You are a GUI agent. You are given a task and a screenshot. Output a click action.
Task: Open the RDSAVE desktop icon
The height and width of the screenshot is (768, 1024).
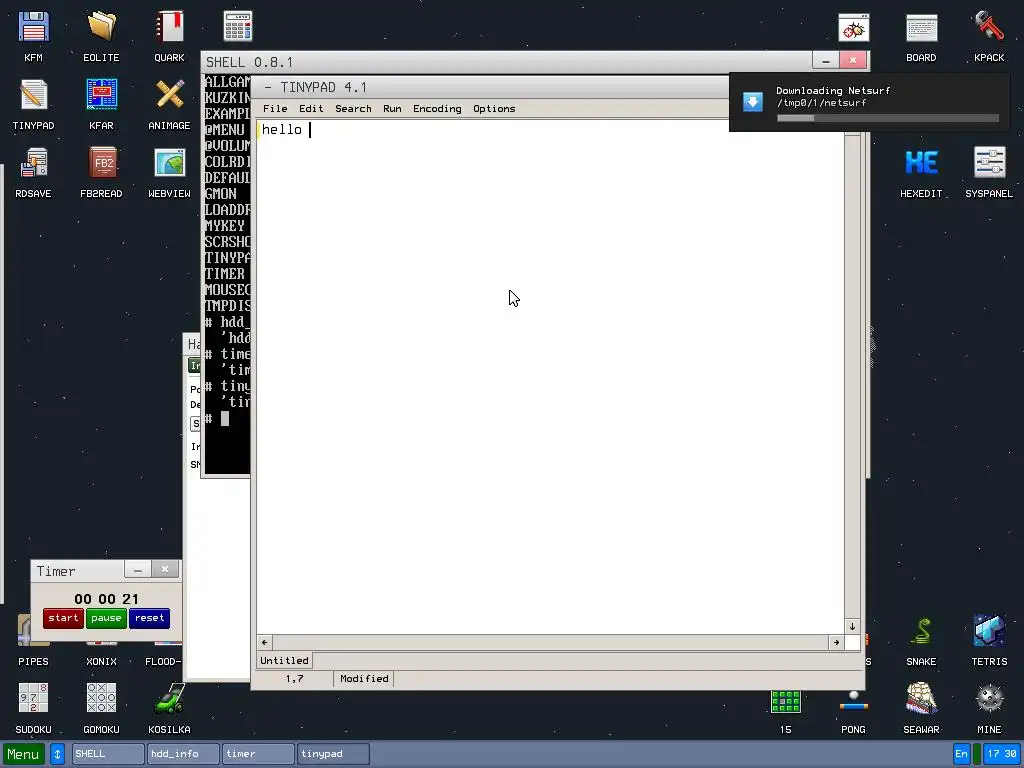(x=33, y=171)
